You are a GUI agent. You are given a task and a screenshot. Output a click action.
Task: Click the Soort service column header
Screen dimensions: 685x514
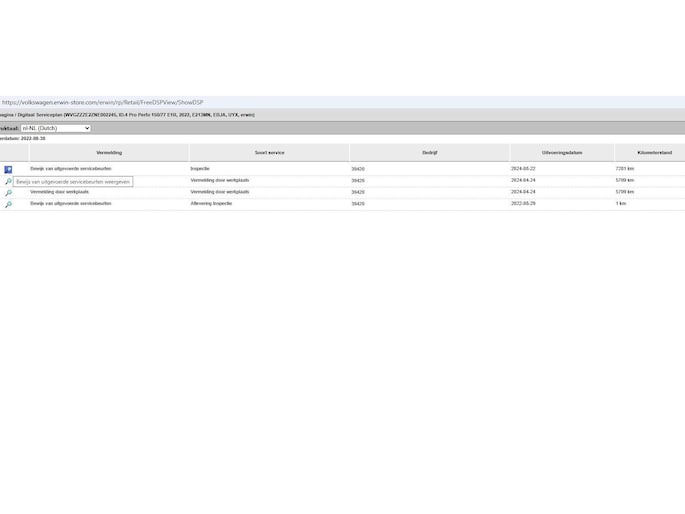click(x=269, y=153)
